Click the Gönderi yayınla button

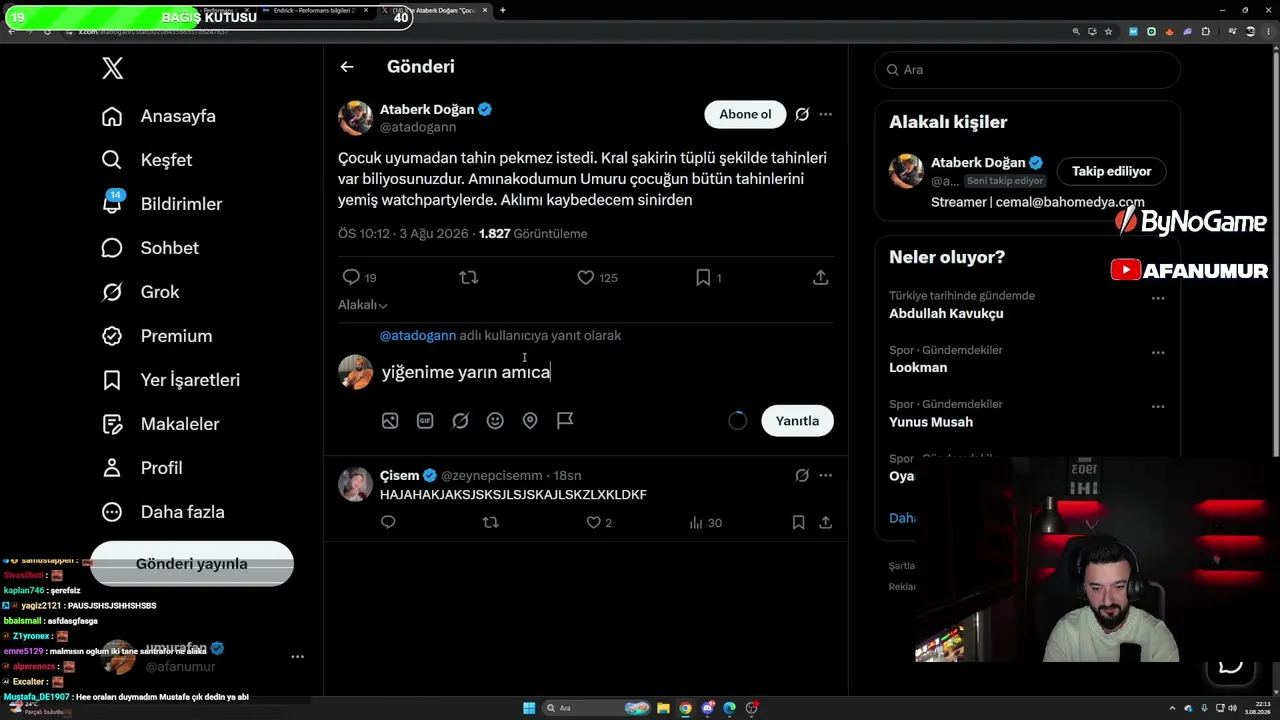(x=192, y=564)
